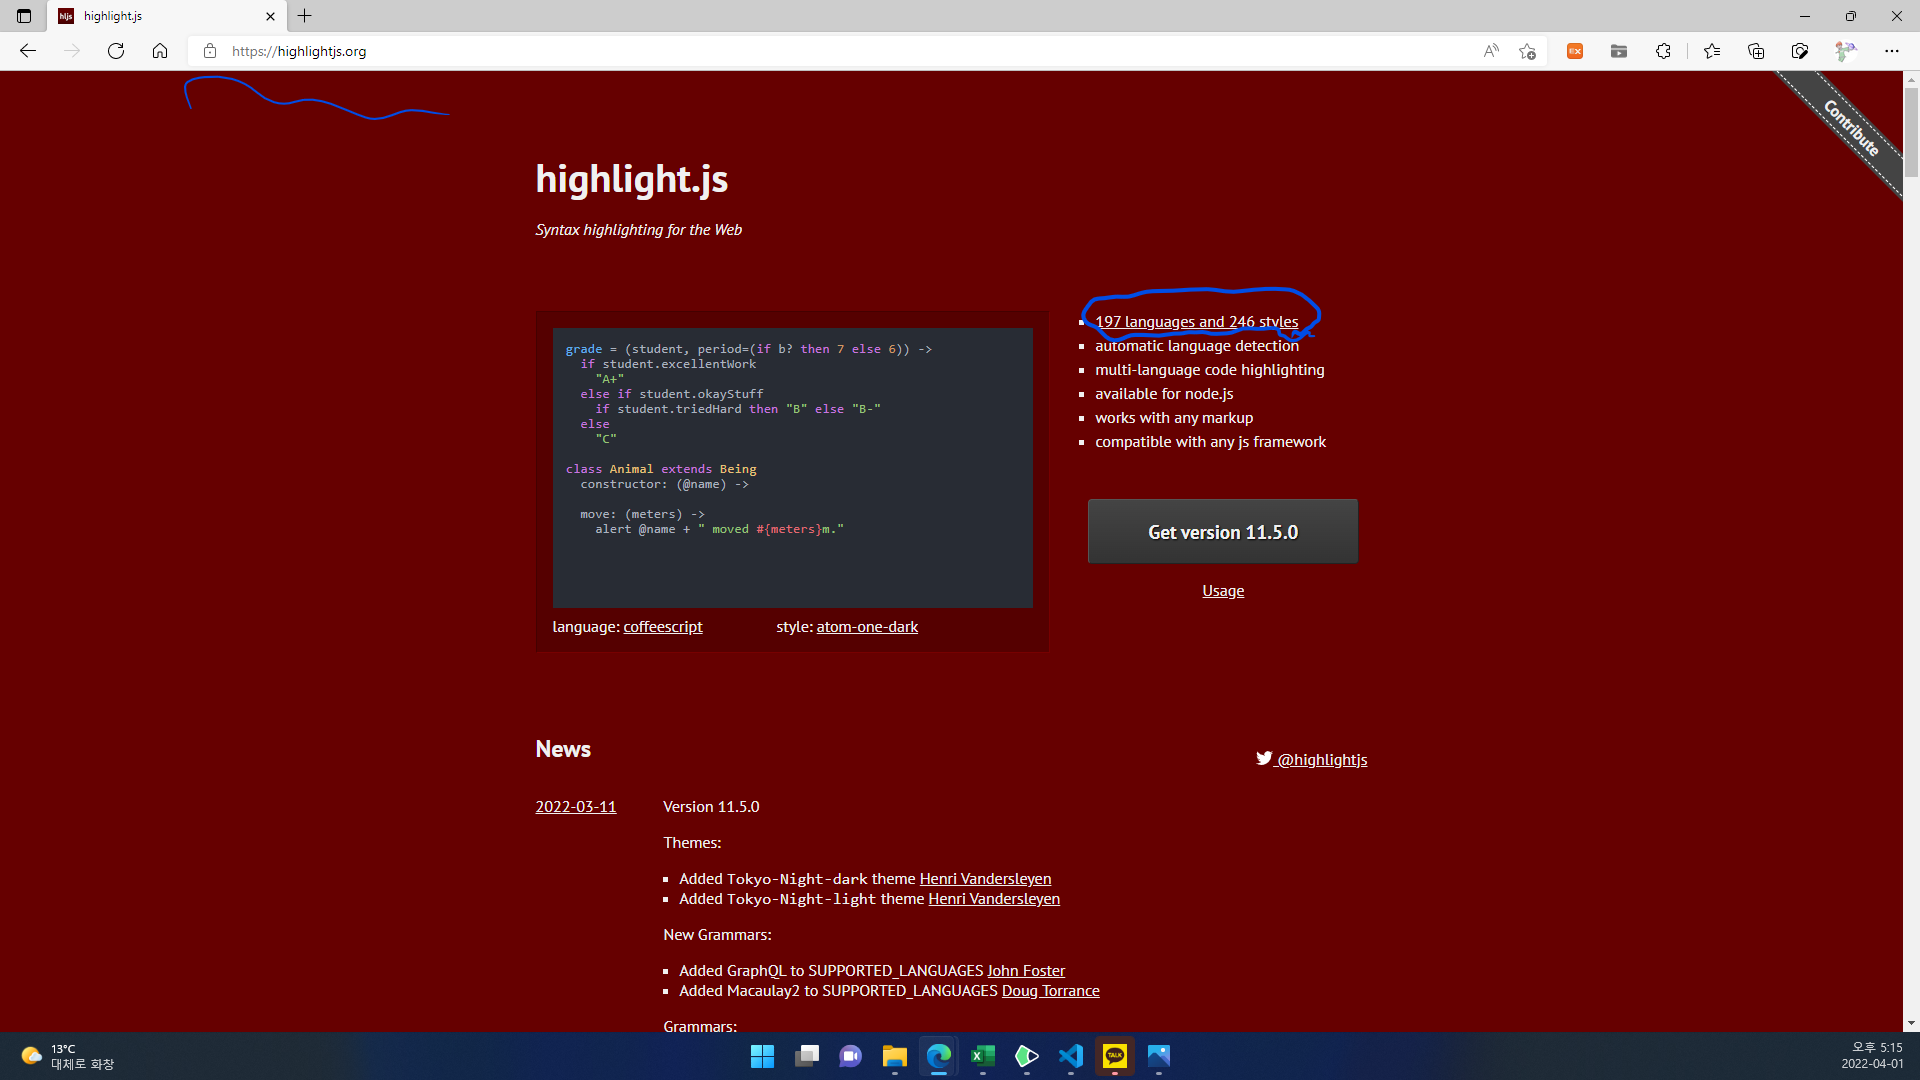The height and width of the screenshot is (1080, 1920).
Task: Open Collections icon
Action: (x=1756, y=51)
